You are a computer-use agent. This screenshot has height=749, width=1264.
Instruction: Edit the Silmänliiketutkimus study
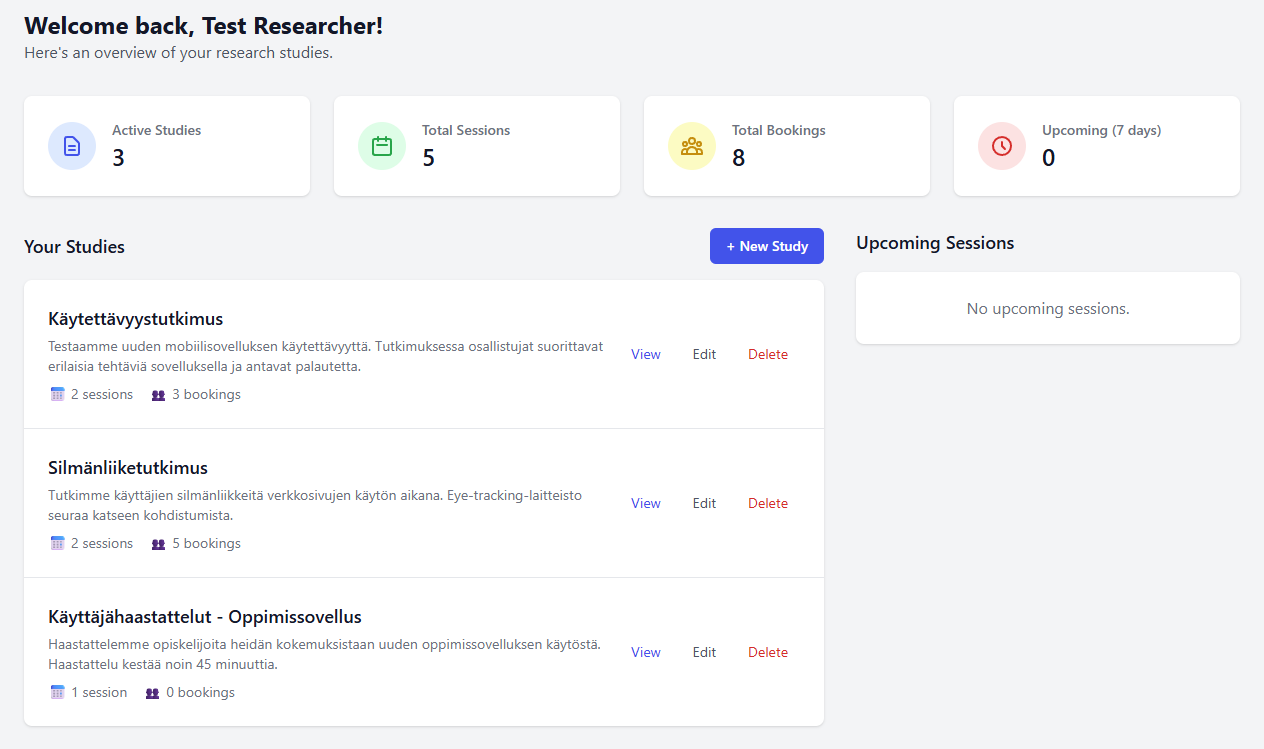pos(704,503)
